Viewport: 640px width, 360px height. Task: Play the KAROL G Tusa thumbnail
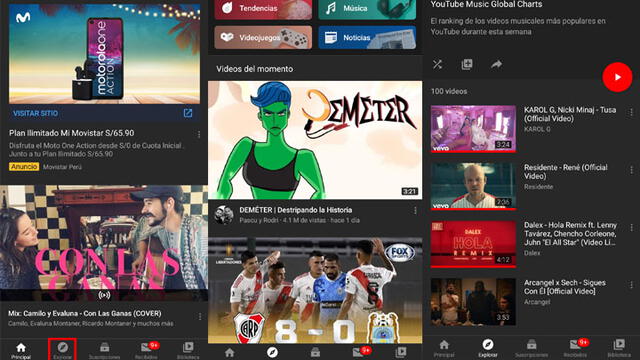point(473,129)
